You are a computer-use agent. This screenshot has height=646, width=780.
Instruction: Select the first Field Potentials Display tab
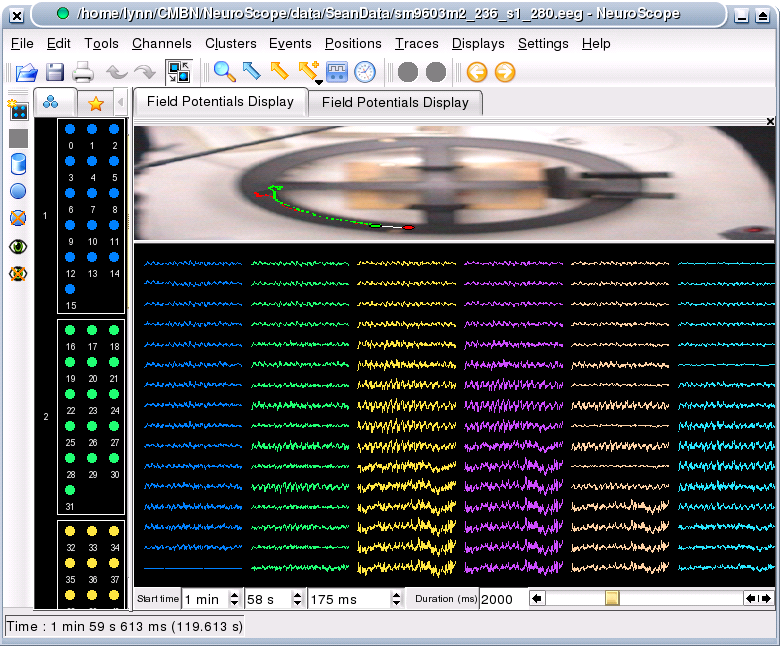pos(220,102)
